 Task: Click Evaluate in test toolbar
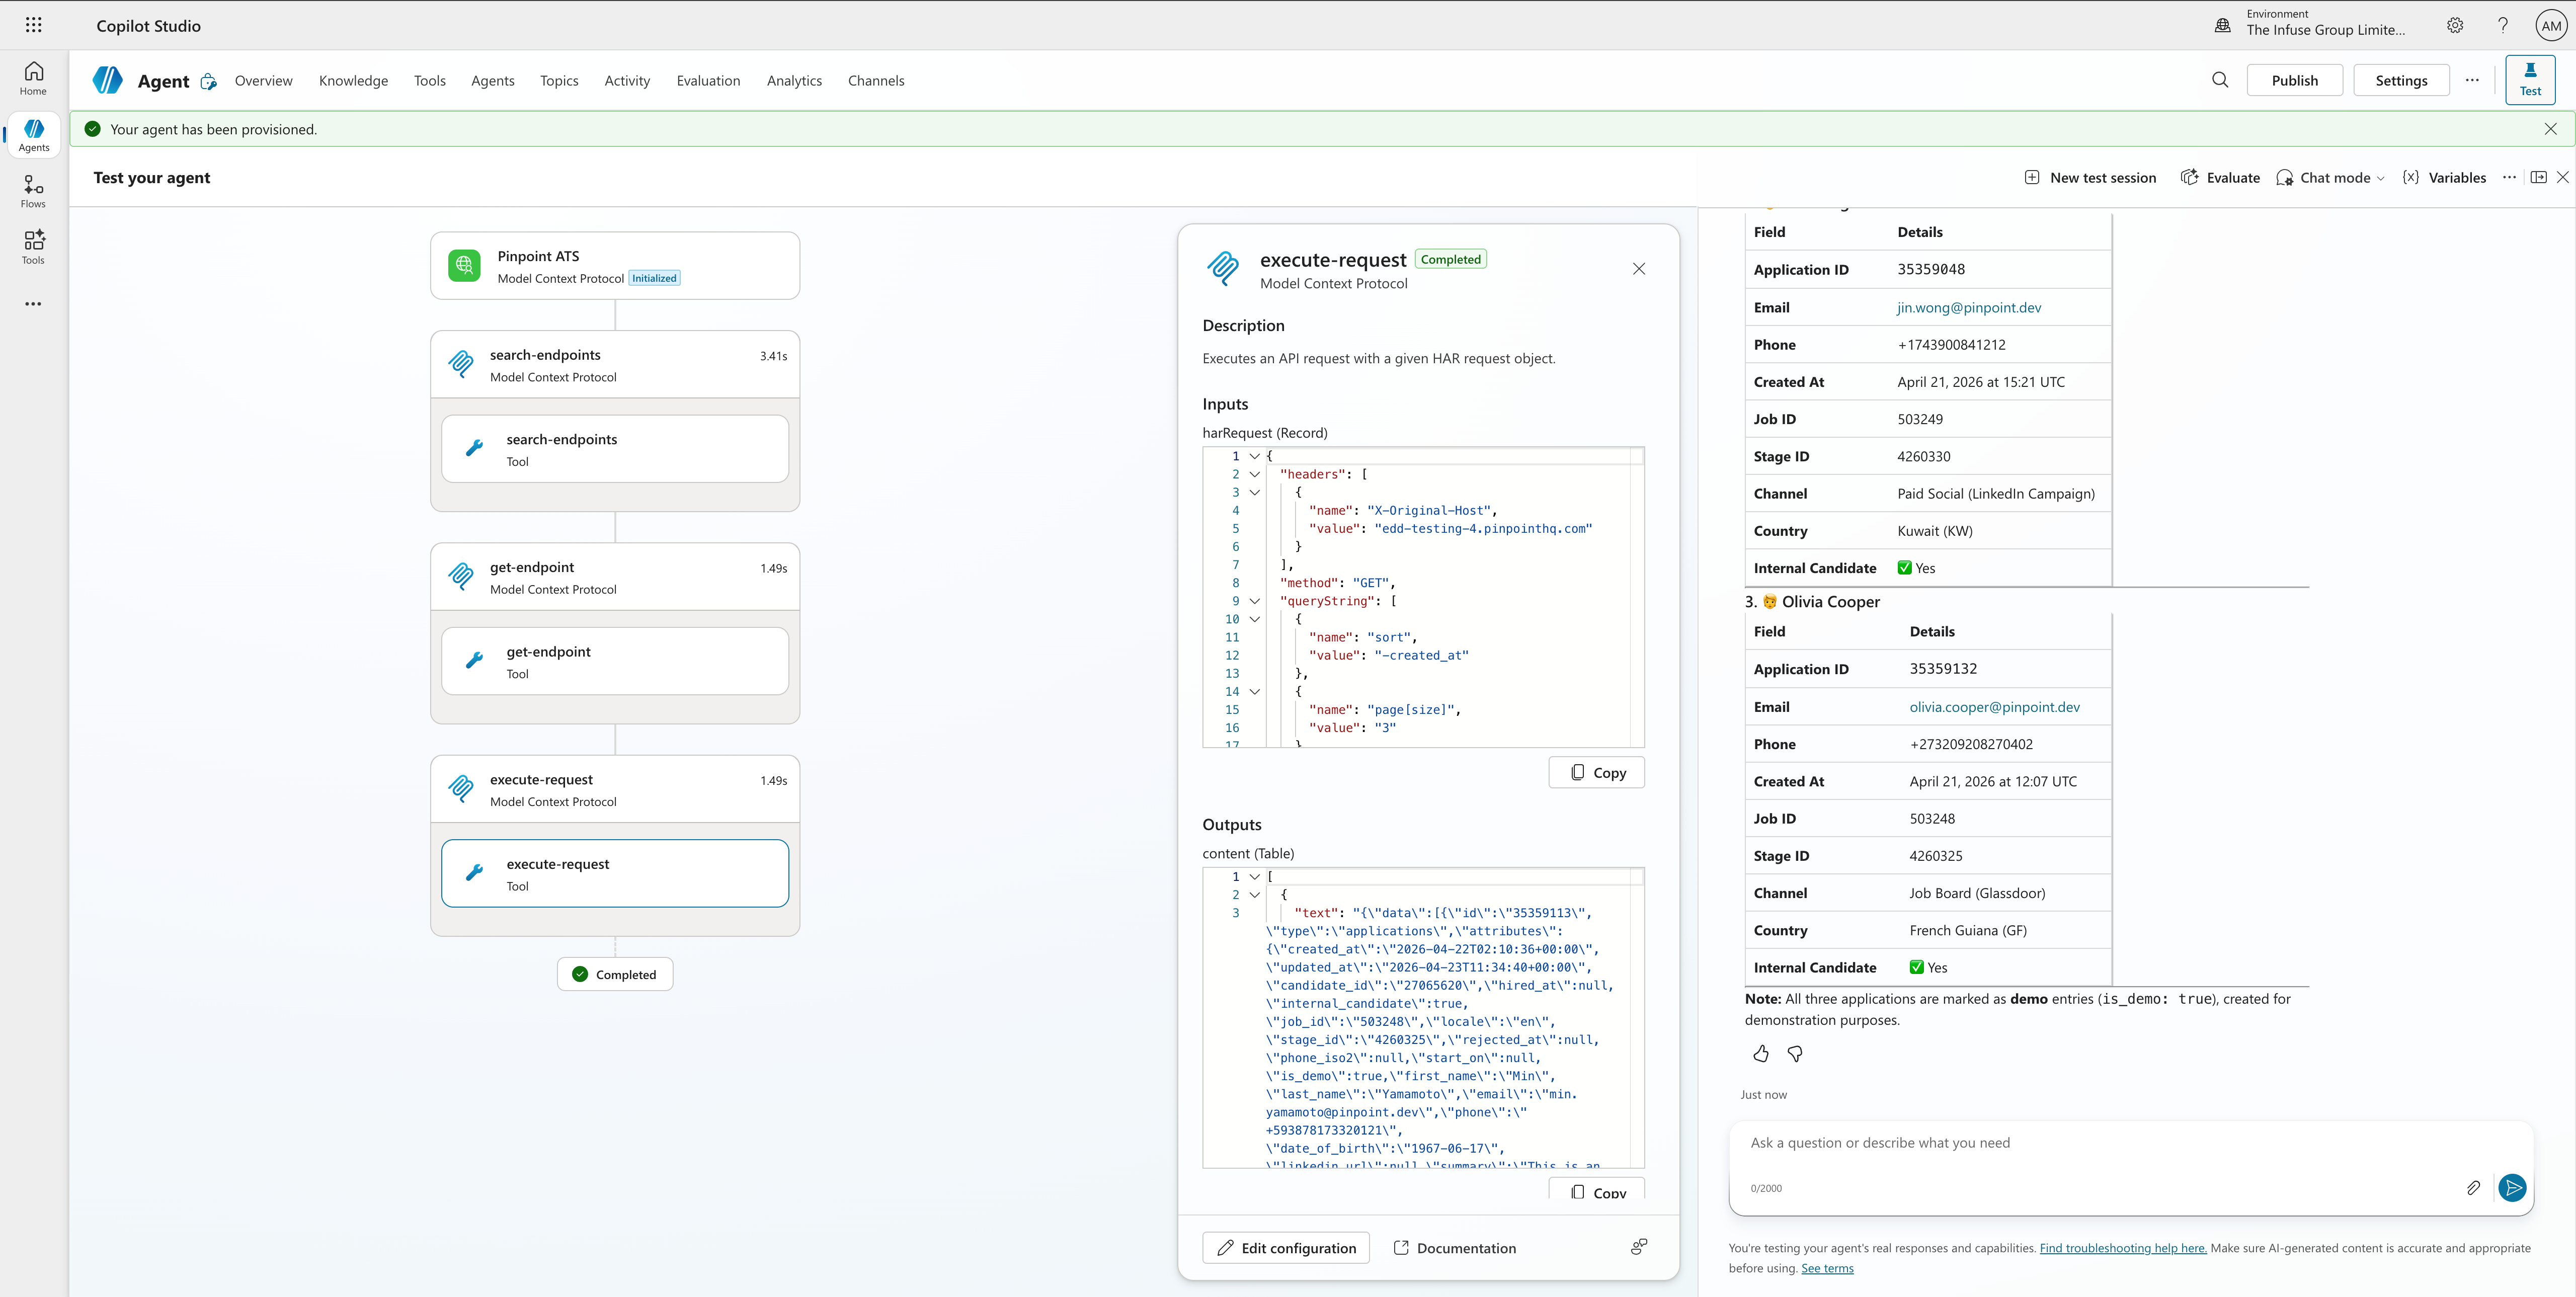(x=2220, y=178)
